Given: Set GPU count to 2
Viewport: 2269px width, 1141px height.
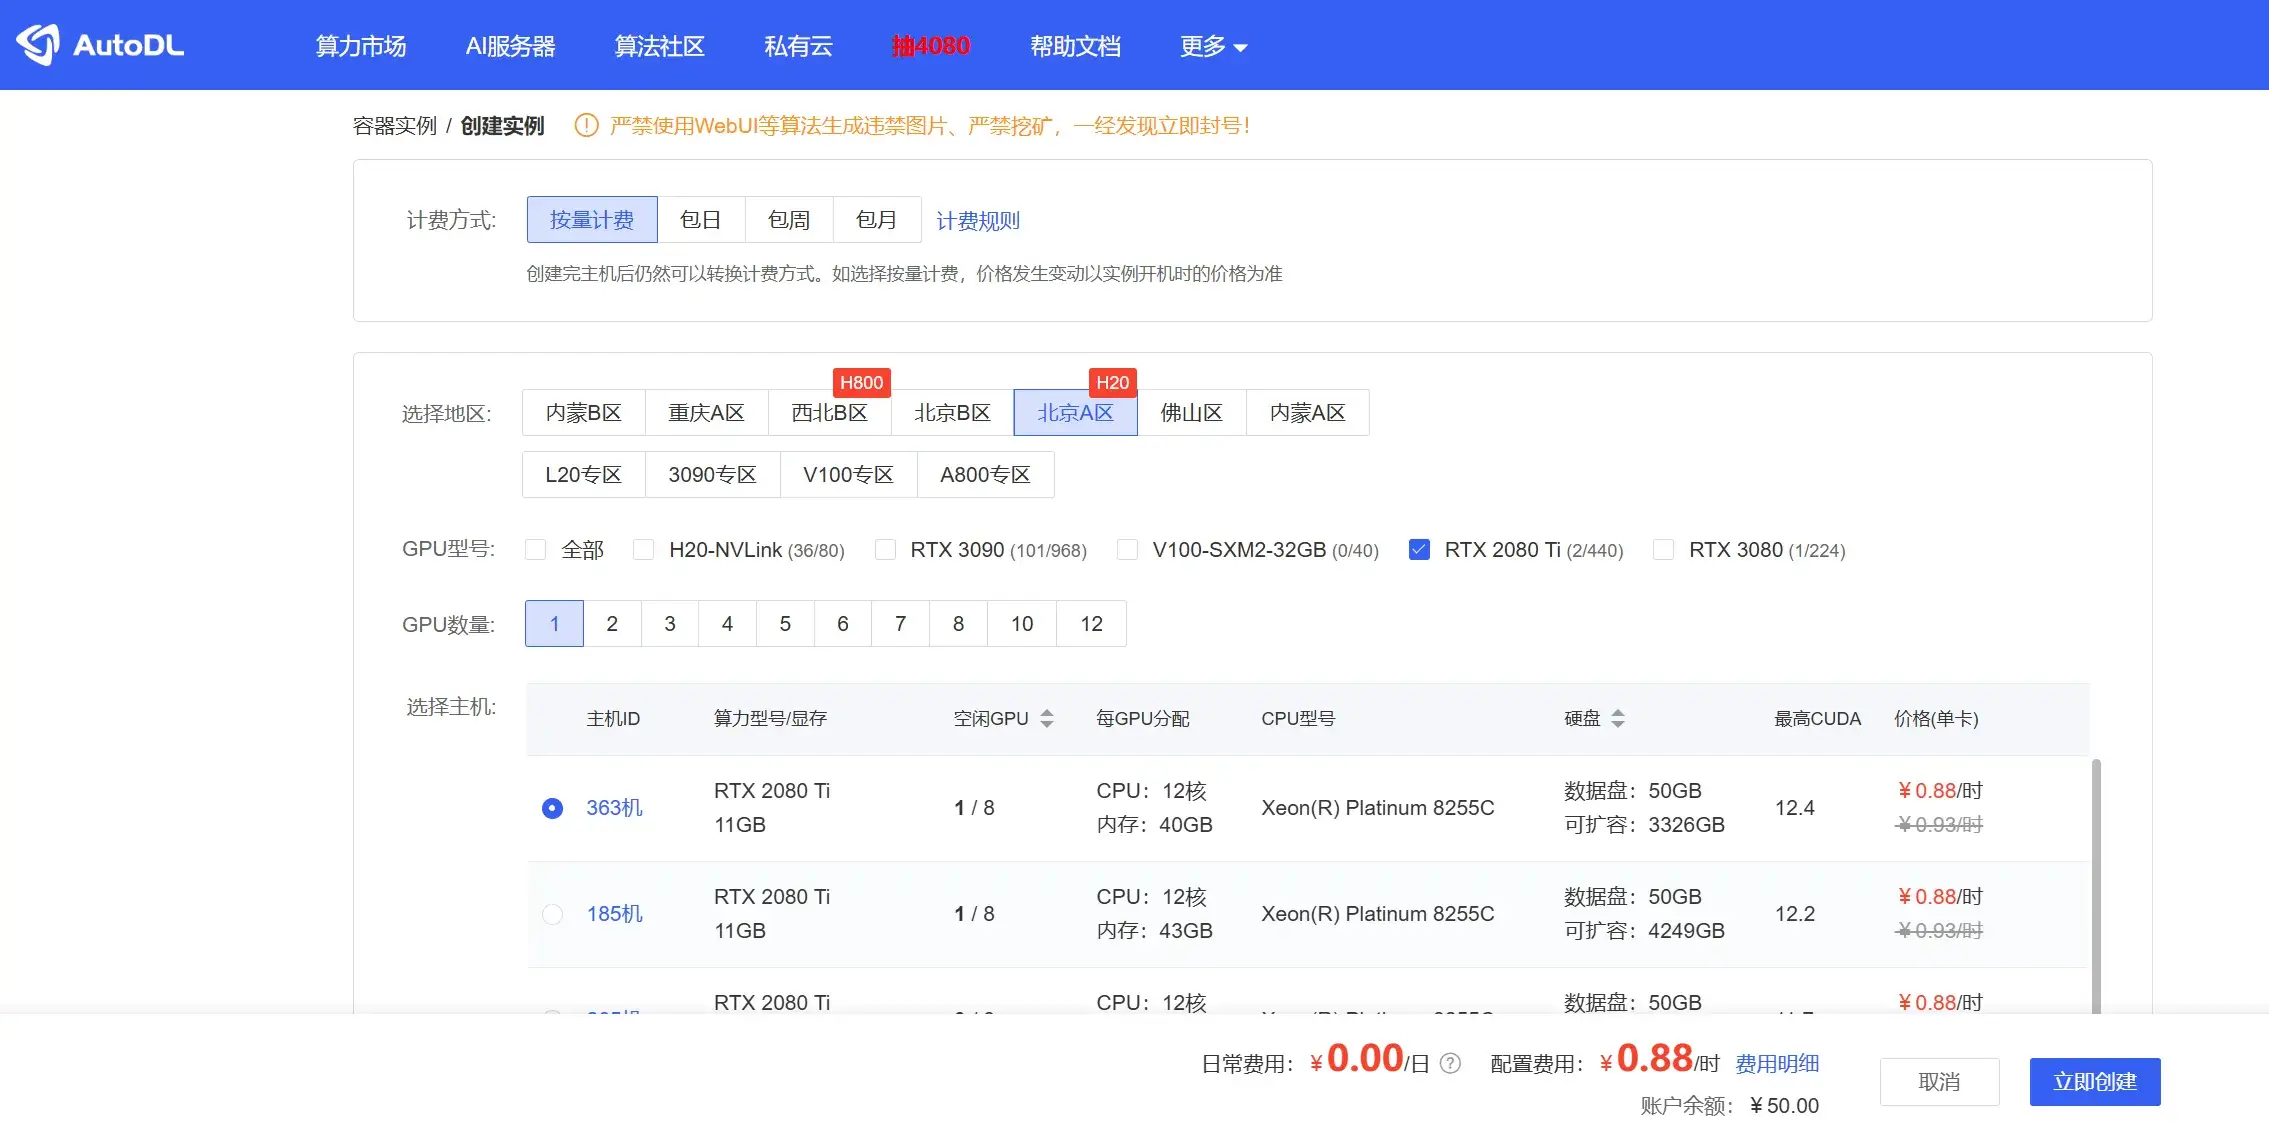Looking at the screenshot, I should click(613, 624).
